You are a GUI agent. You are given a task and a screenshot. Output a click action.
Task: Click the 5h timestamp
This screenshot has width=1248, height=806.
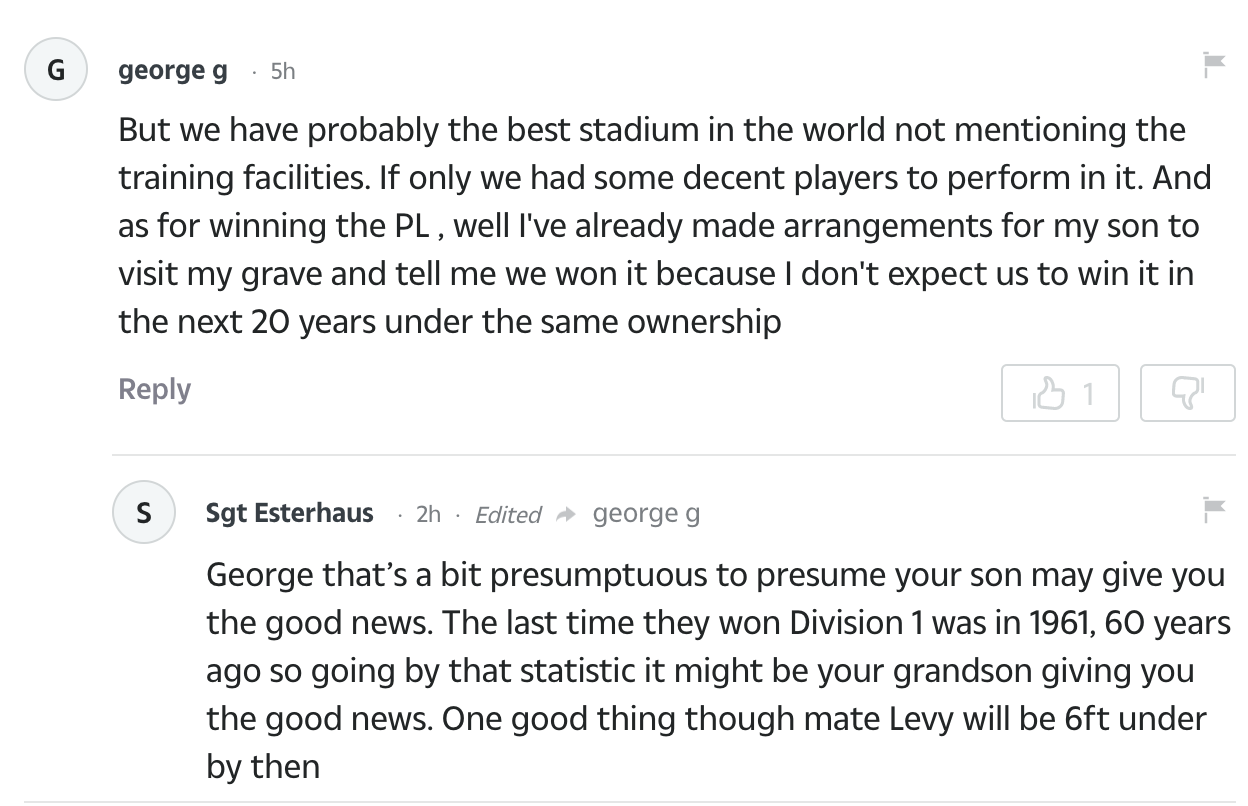click(x=283, y=72)
